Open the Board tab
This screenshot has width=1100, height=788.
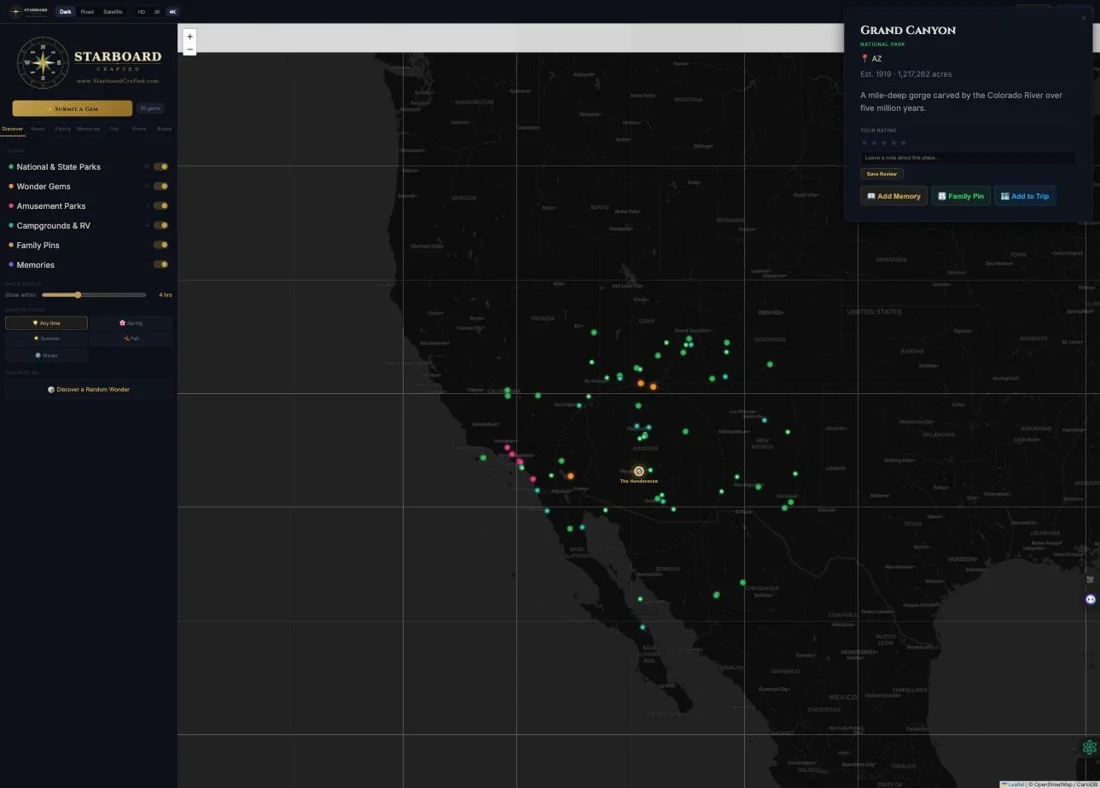(x=164, y=129)
